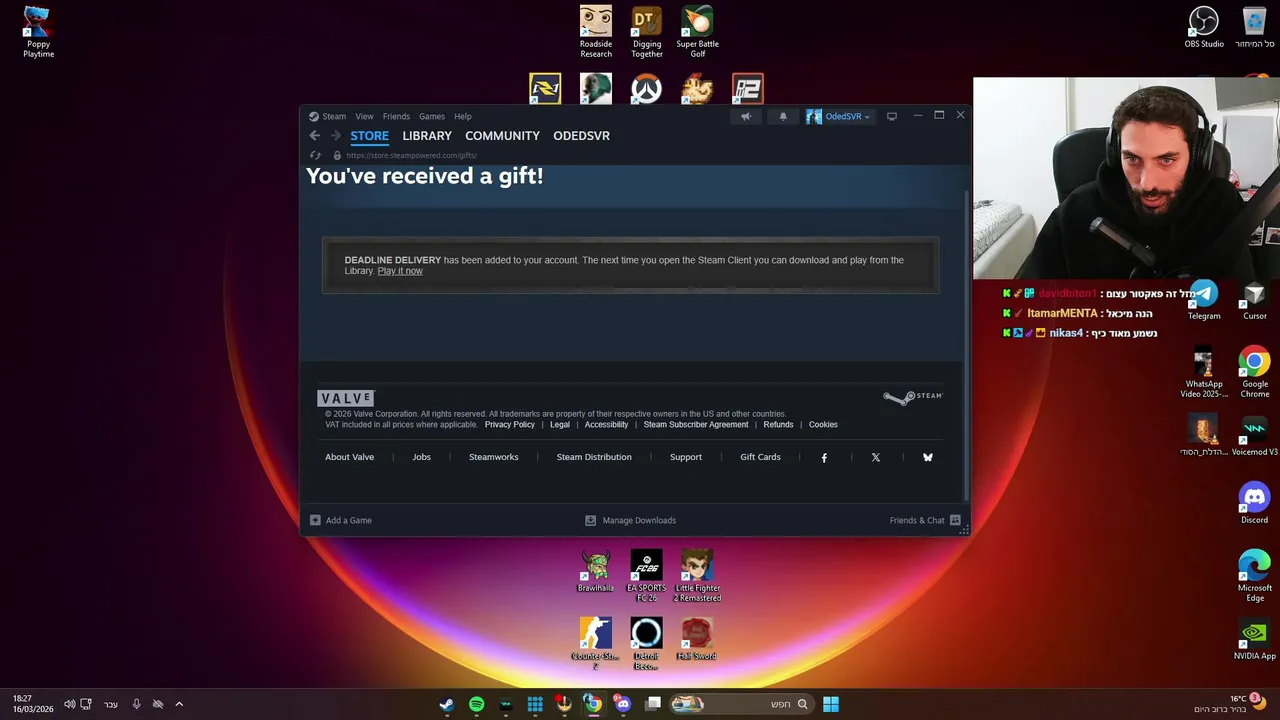Select Cursor desktop shortcut
1280x720 pixels.
(1255, 300)
